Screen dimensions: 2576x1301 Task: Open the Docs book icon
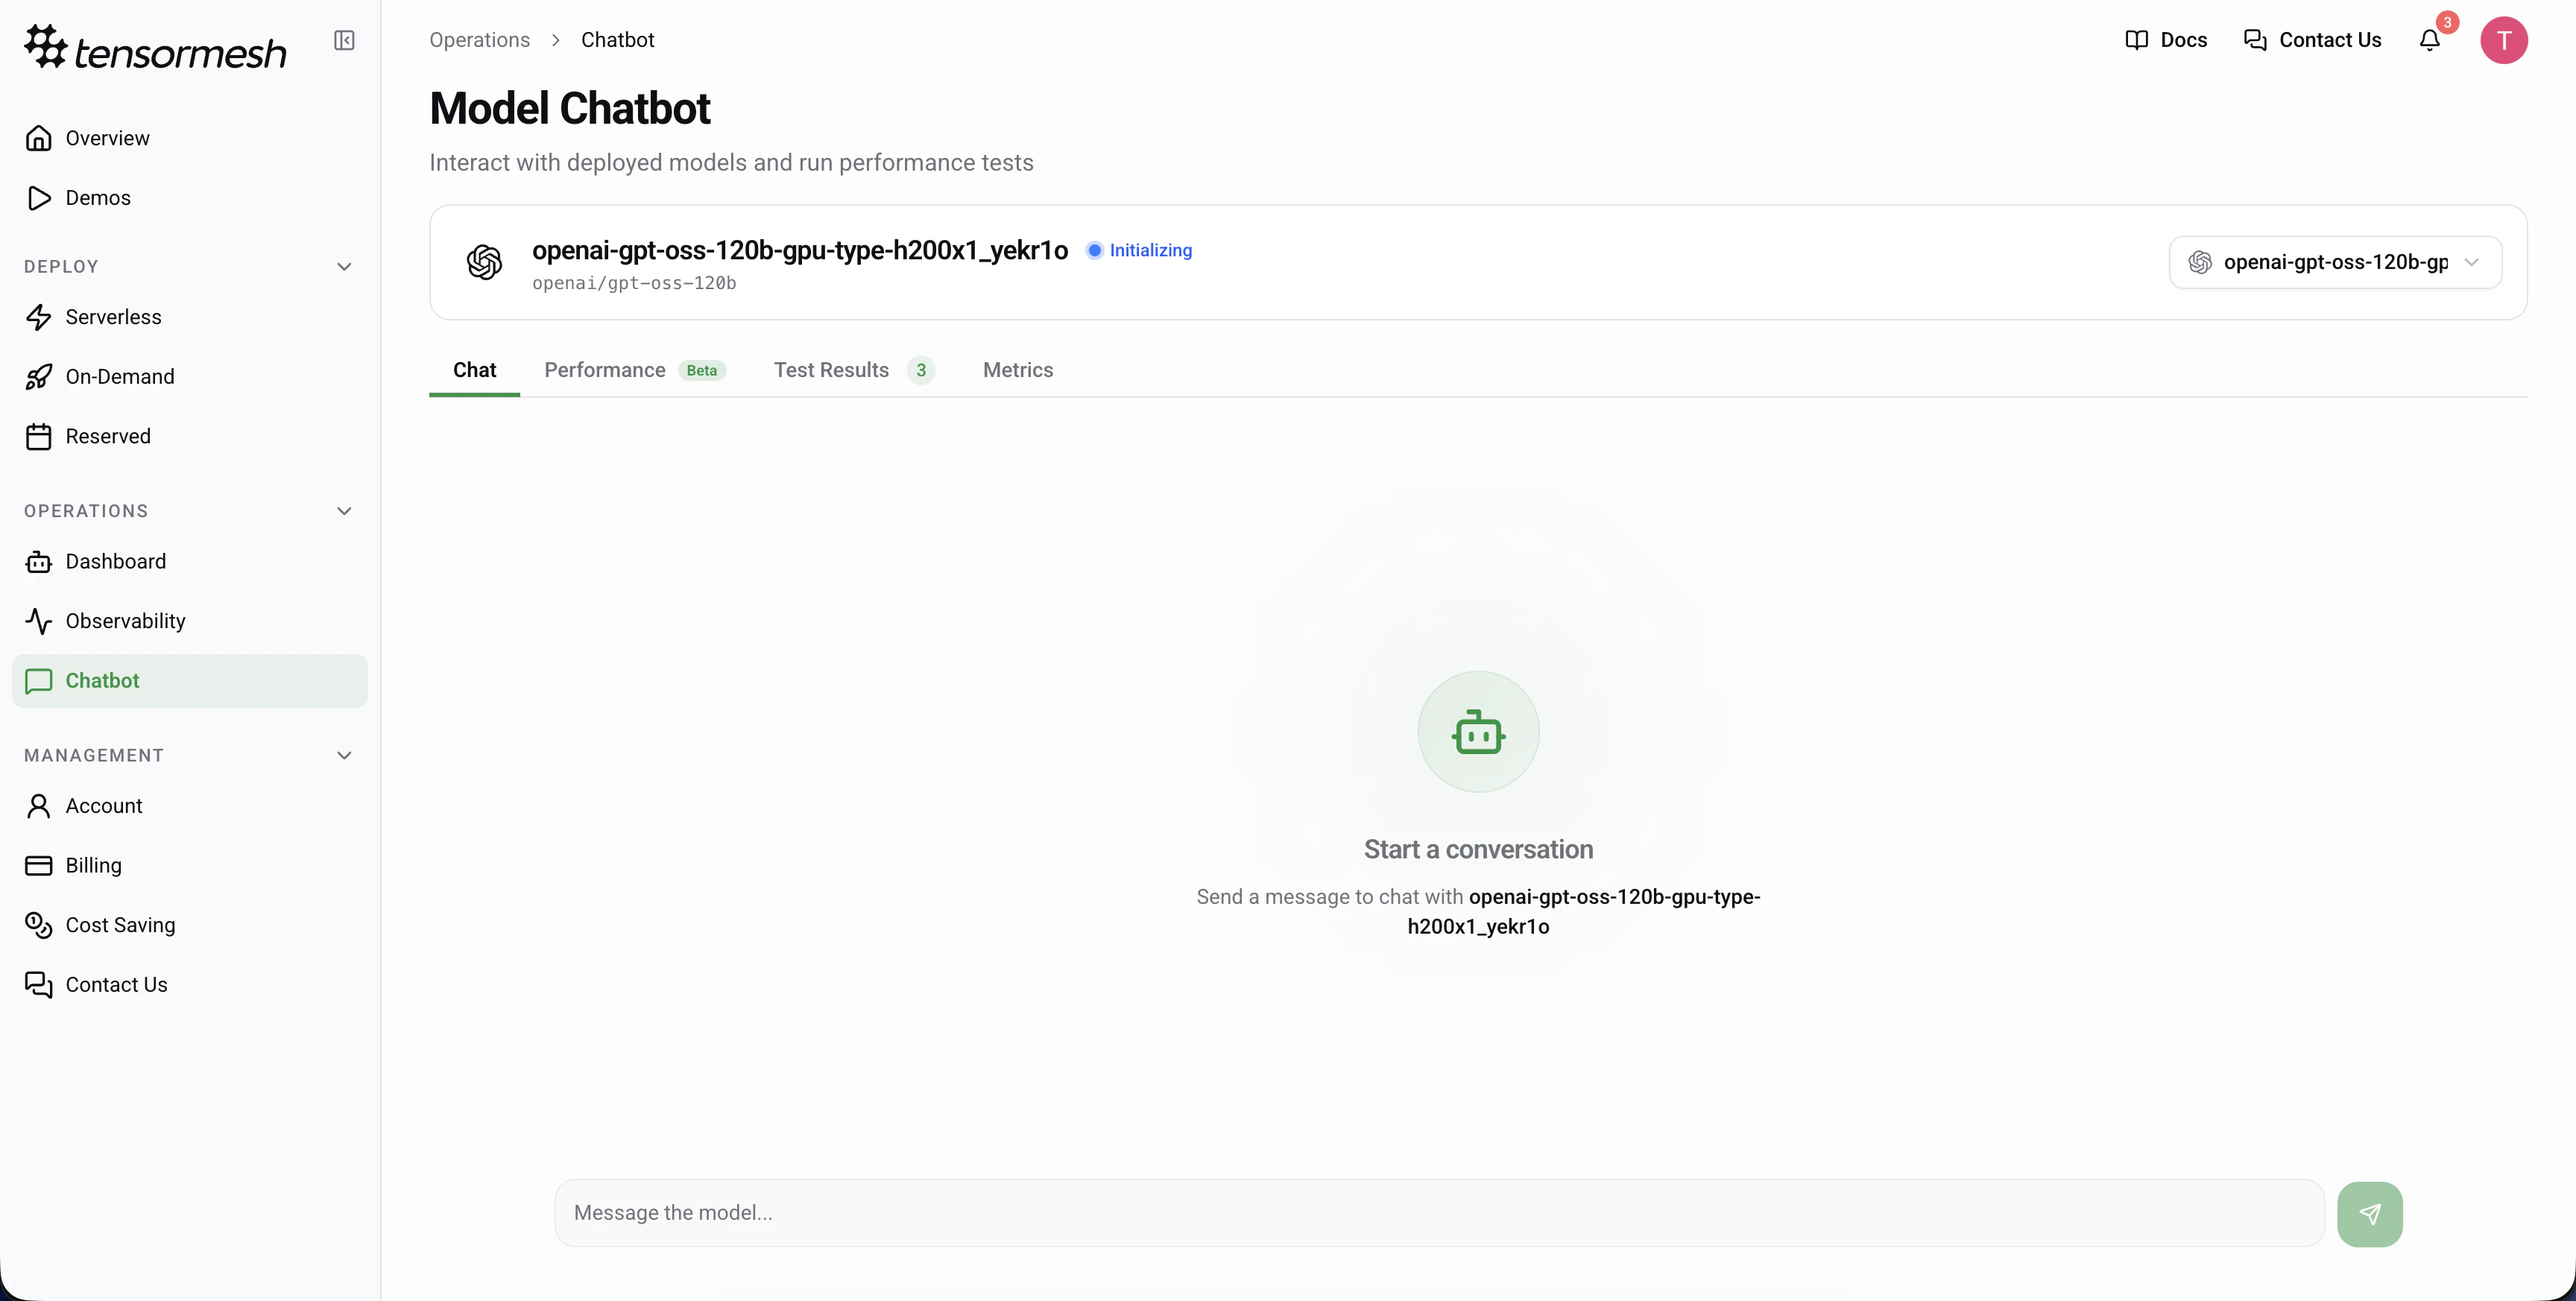tap(2136, 40)
